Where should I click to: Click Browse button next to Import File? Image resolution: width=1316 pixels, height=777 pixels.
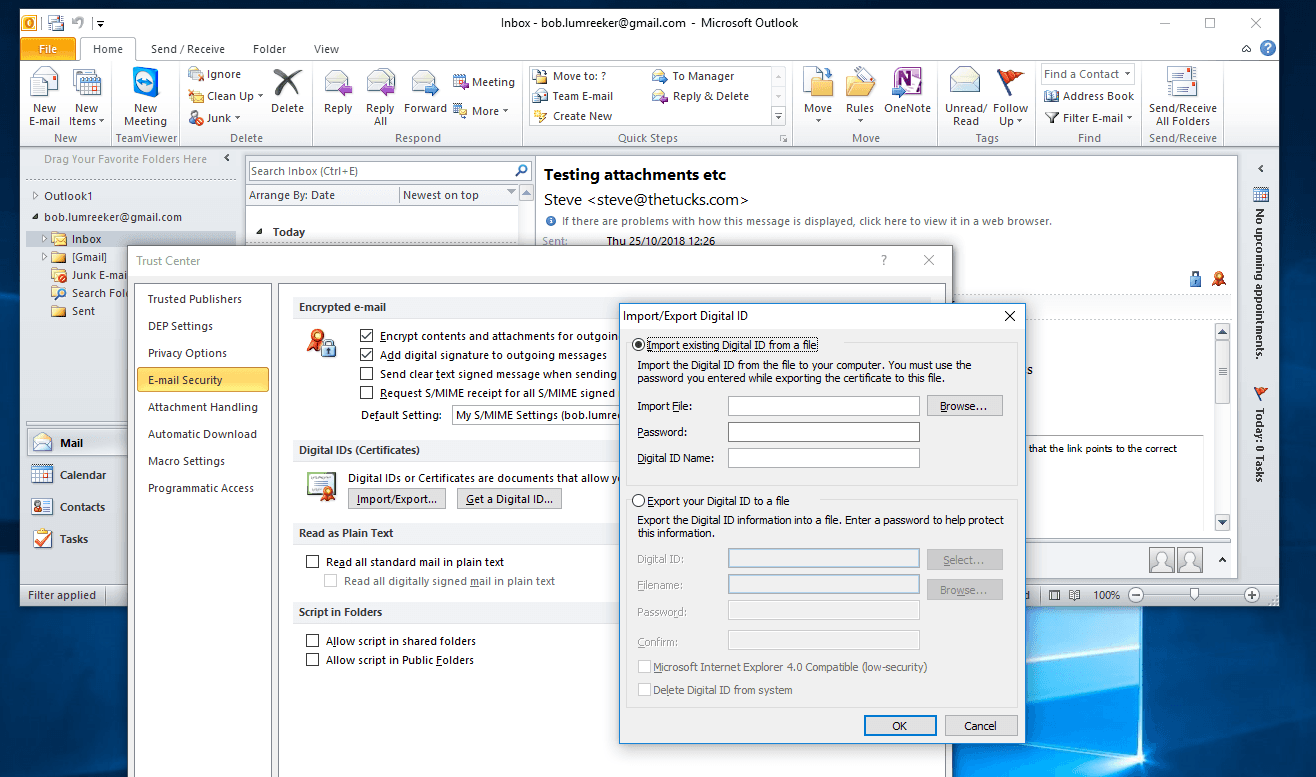tap(964, 406)
